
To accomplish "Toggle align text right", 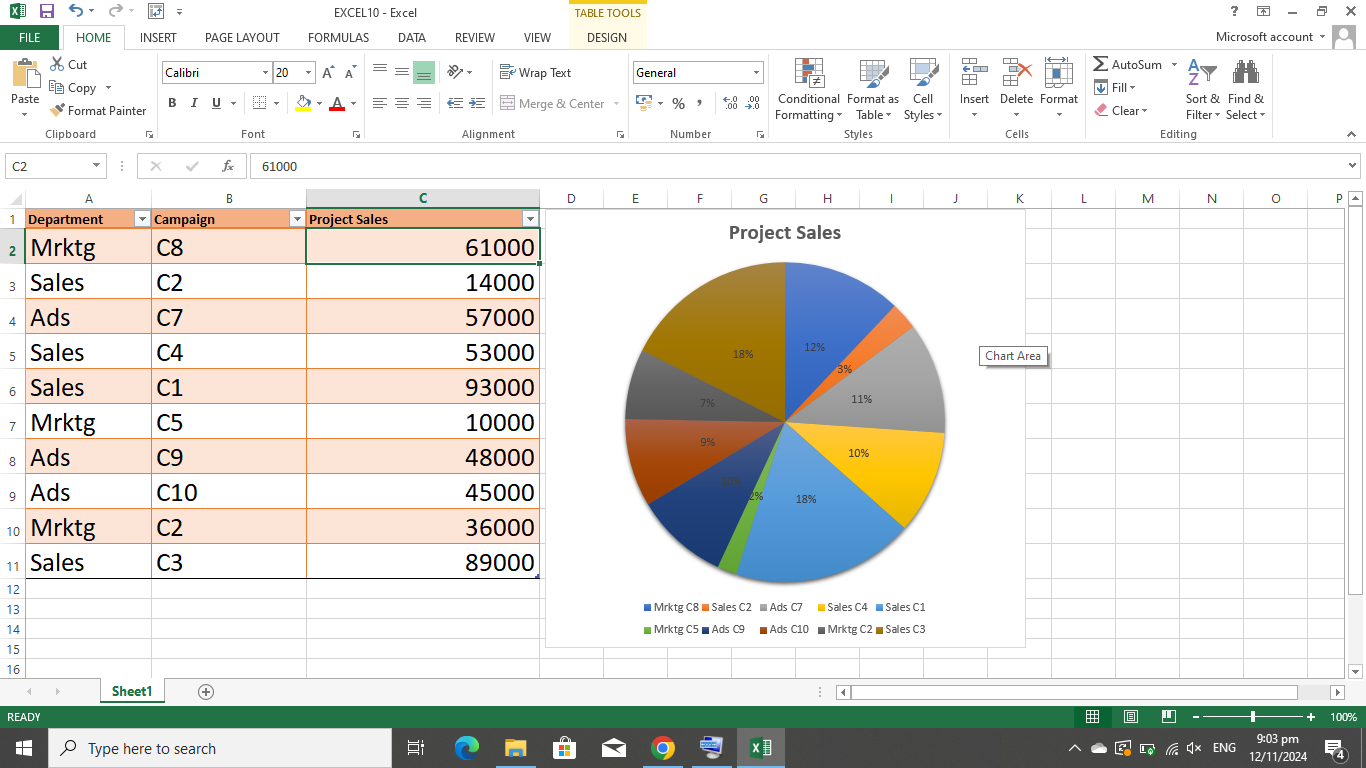I will pos(424,103).
